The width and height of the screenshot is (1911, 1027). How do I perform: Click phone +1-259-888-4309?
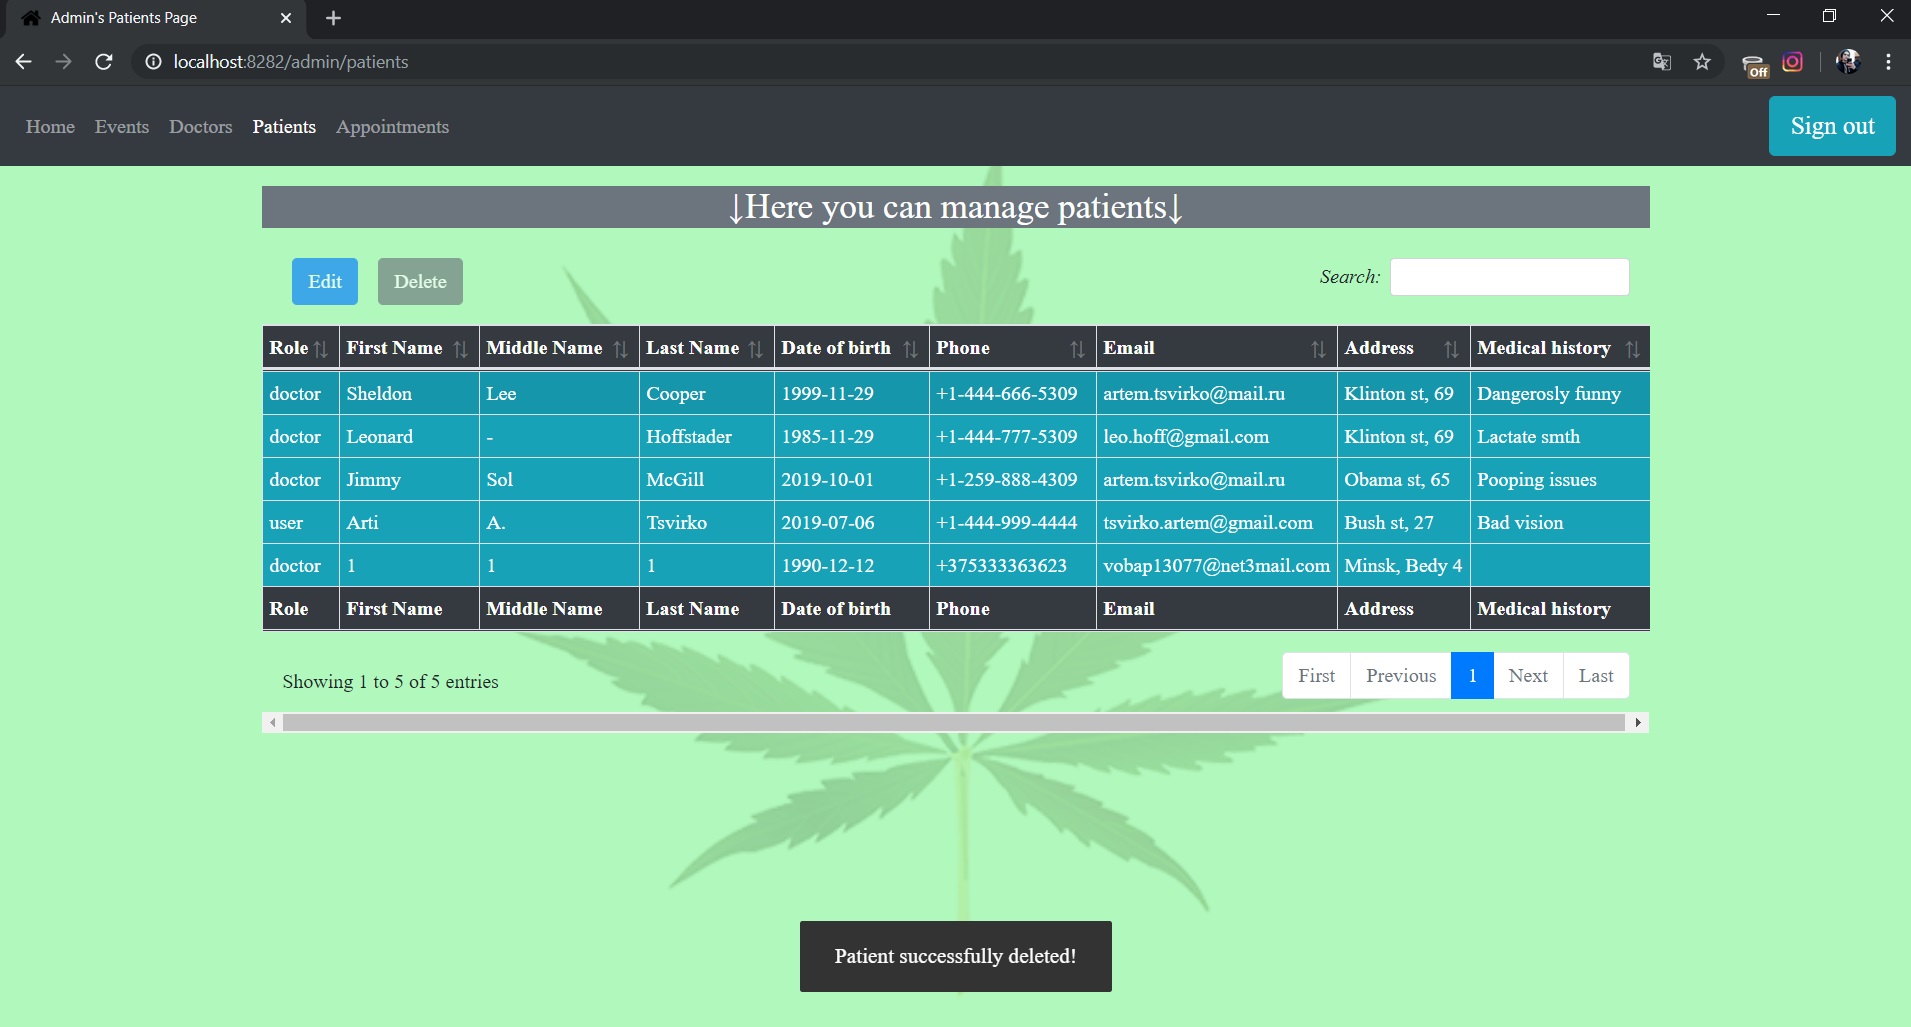[1007, 480]
